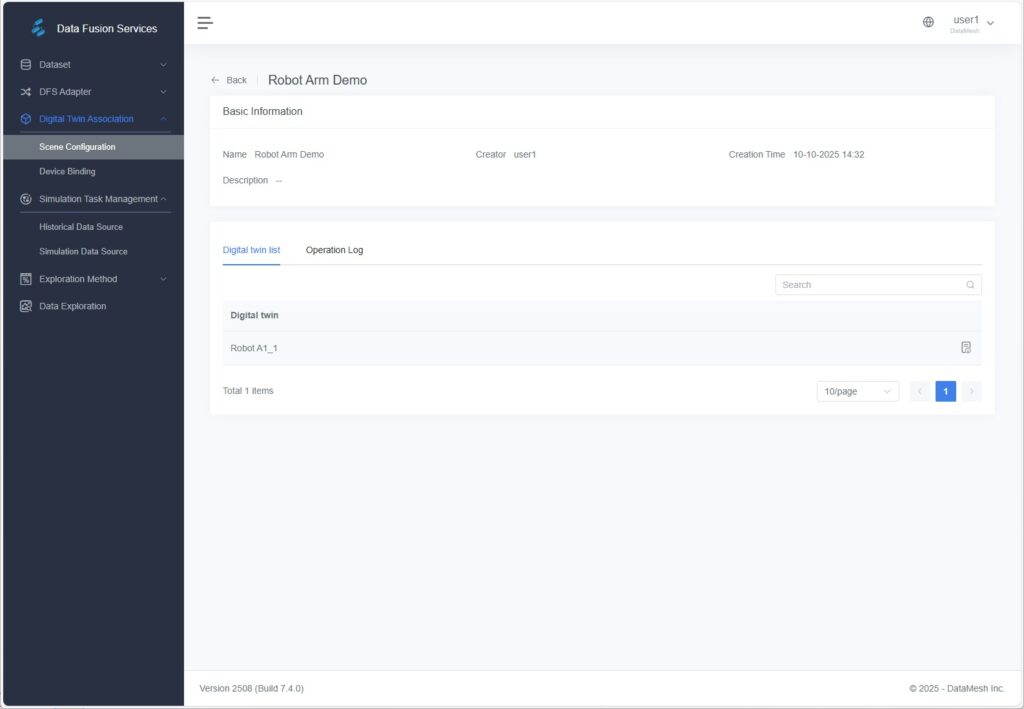Click the document icon beside Robot A1_1

pyautogui.click(x=966, y=347)
